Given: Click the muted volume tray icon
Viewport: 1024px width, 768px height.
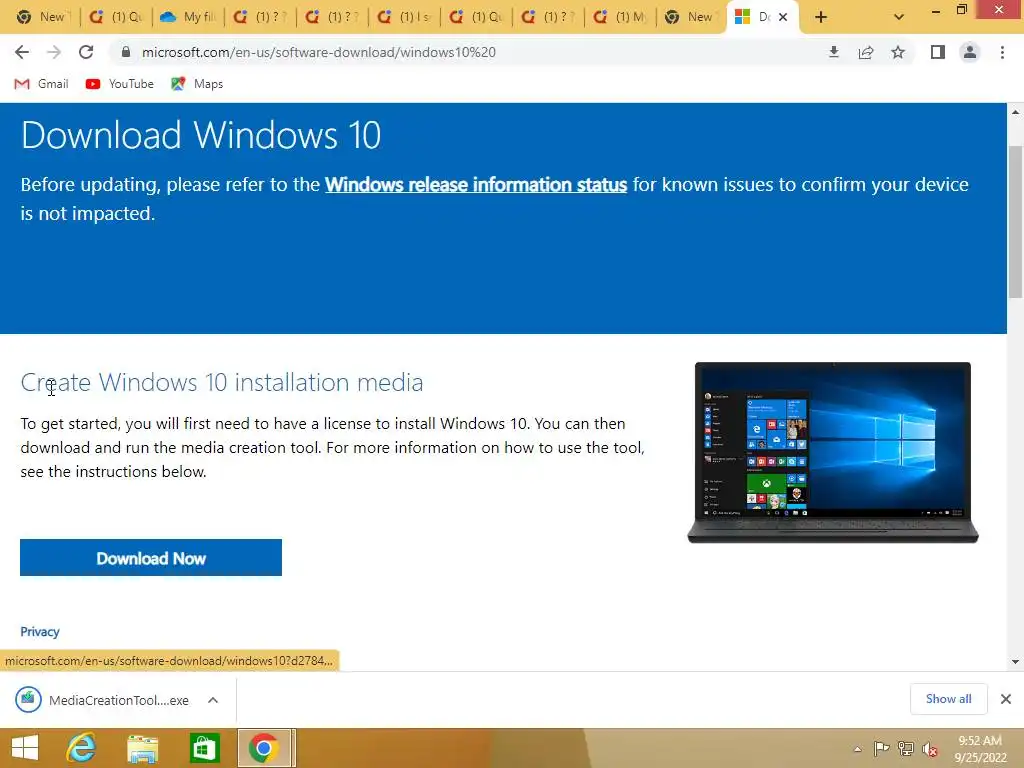Looking at the screenshot, I should pos(930,749).
